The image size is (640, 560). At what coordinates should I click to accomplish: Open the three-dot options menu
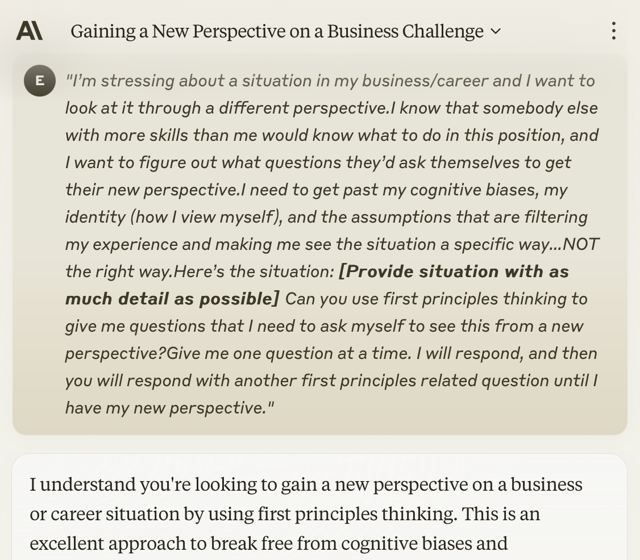tap(613, 31)
